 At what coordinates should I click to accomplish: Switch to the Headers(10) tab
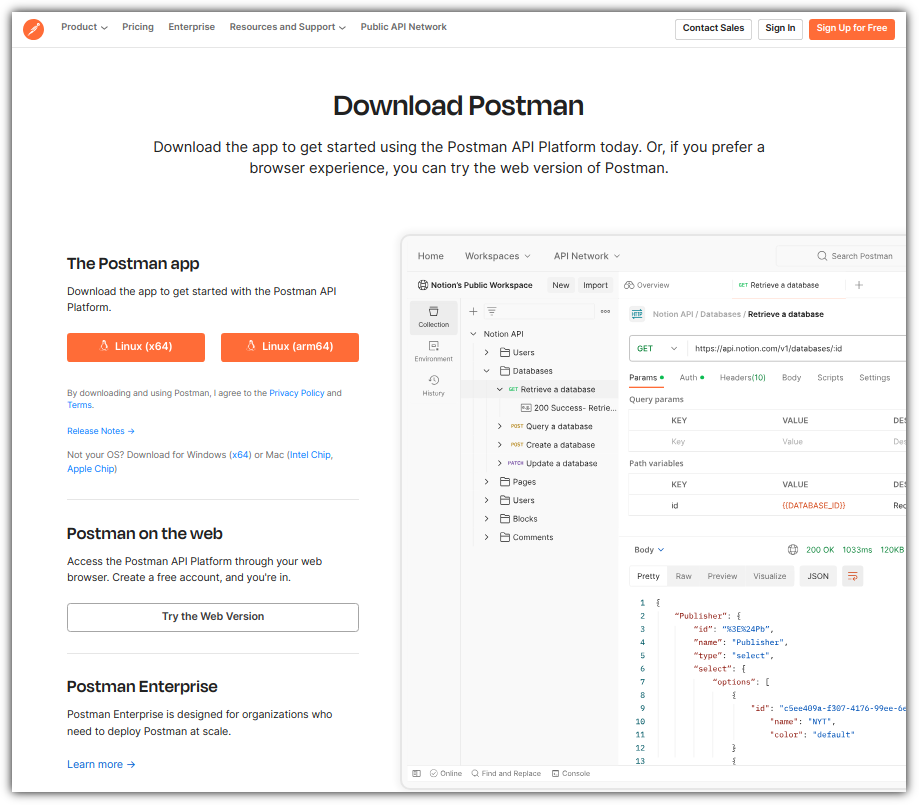click(x=743, y=378)
